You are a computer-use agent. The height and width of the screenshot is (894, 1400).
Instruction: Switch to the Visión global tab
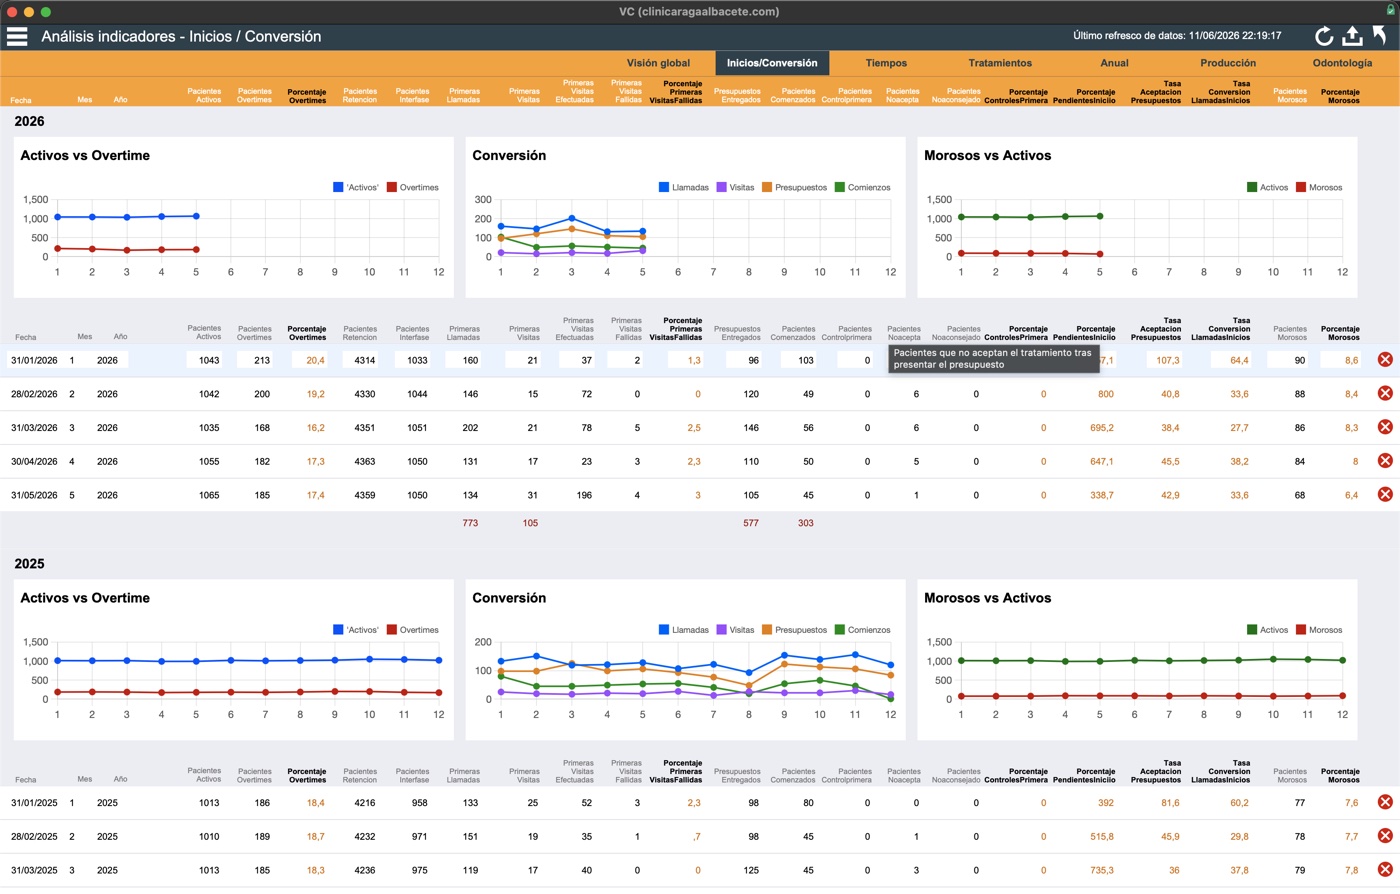click(658, 63)
